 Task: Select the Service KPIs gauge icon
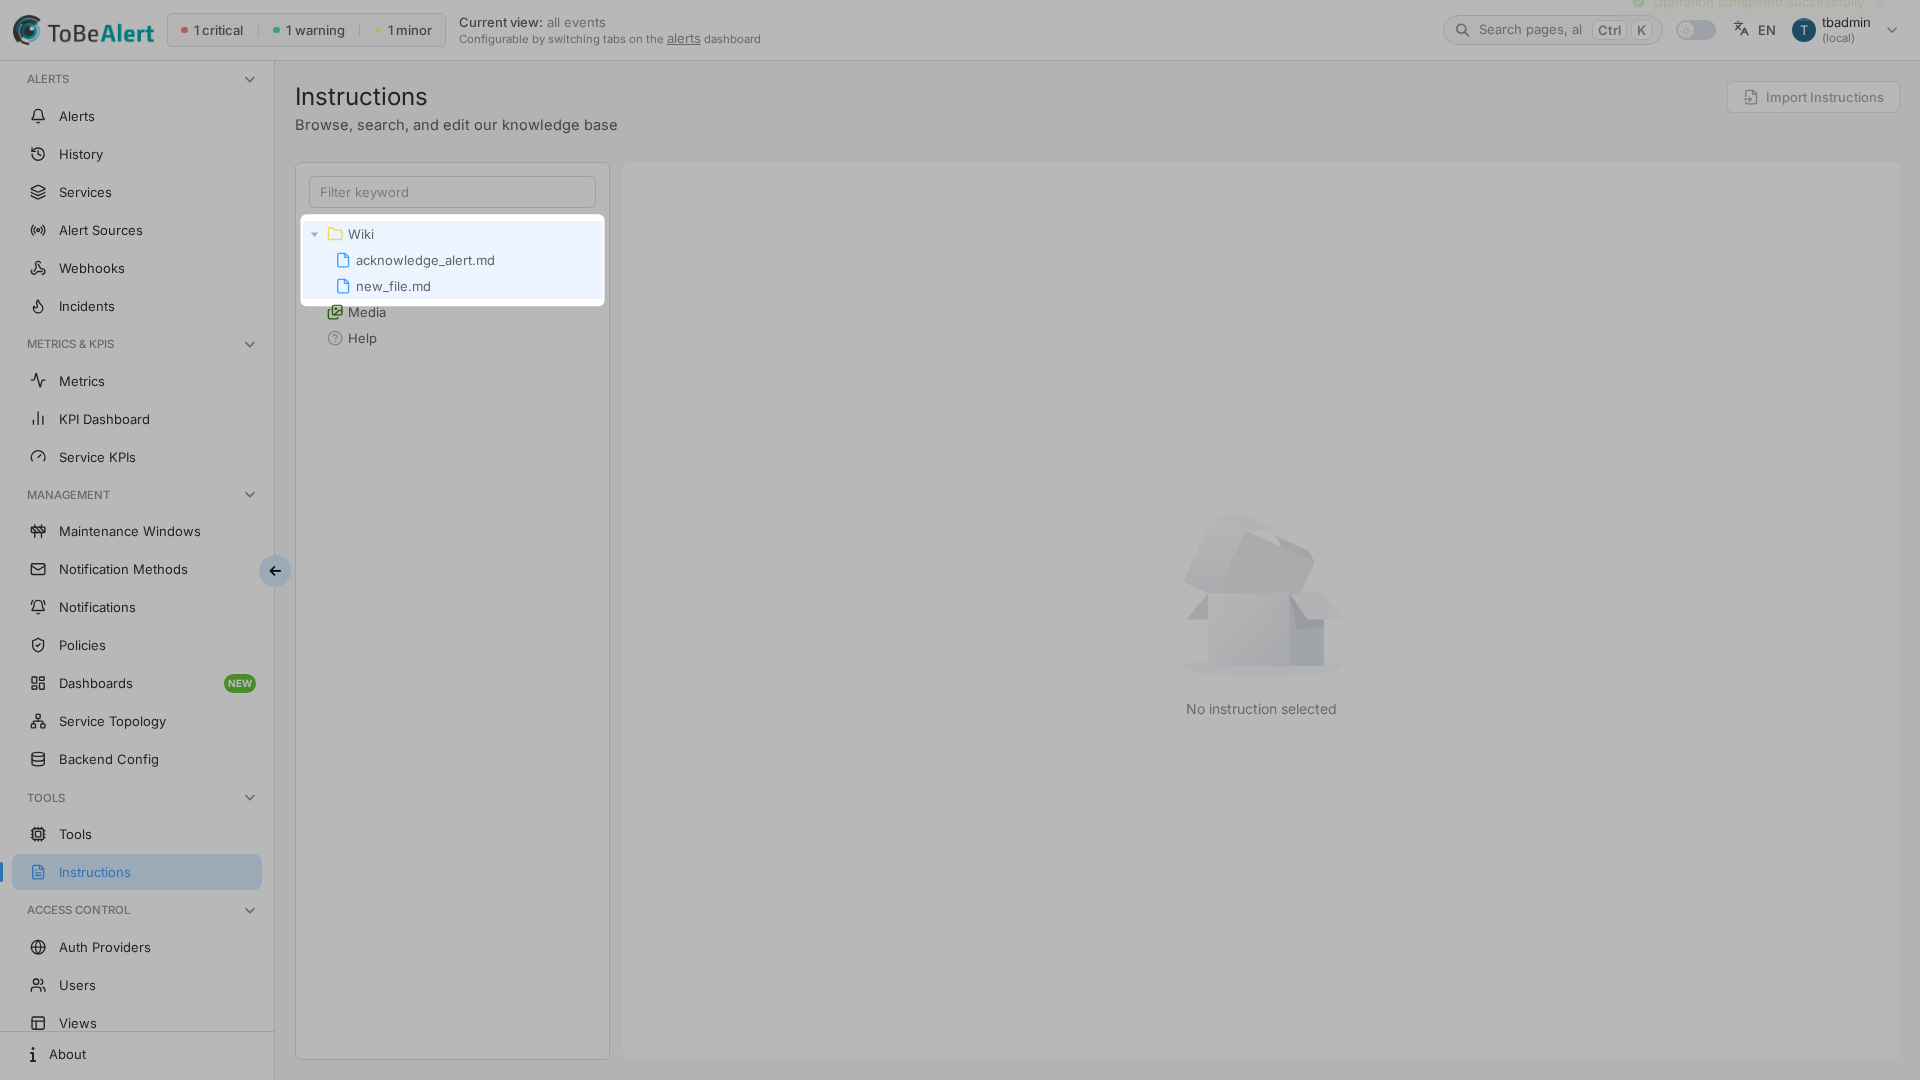(x=38, y=457)
